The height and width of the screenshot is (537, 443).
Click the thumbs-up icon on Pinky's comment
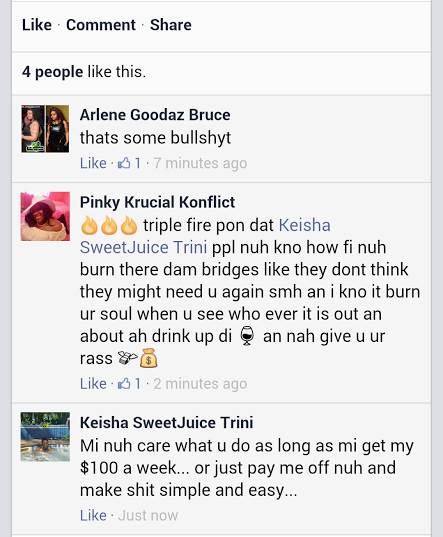tap(124, 383)
